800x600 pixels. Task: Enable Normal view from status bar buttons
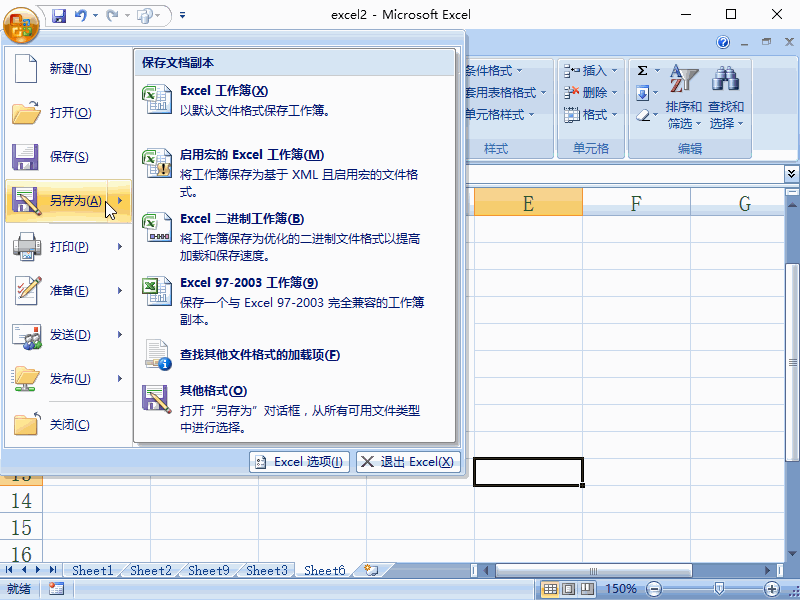(x=549, y=588)
